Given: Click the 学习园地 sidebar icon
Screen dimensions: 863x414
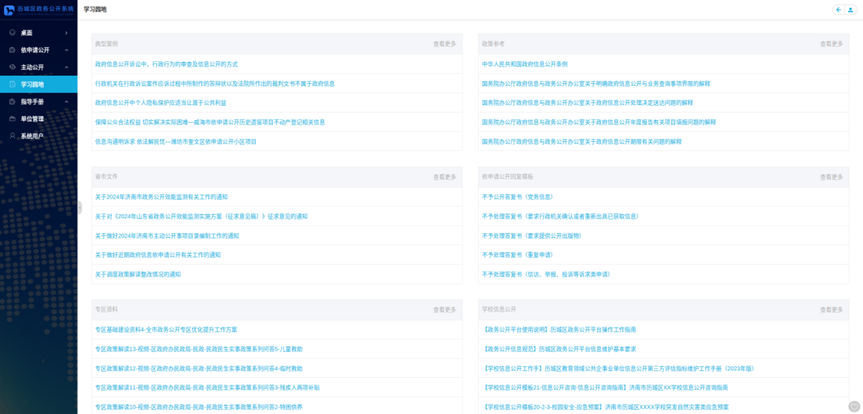Looking at the screenshot, I should coord(12,85).
